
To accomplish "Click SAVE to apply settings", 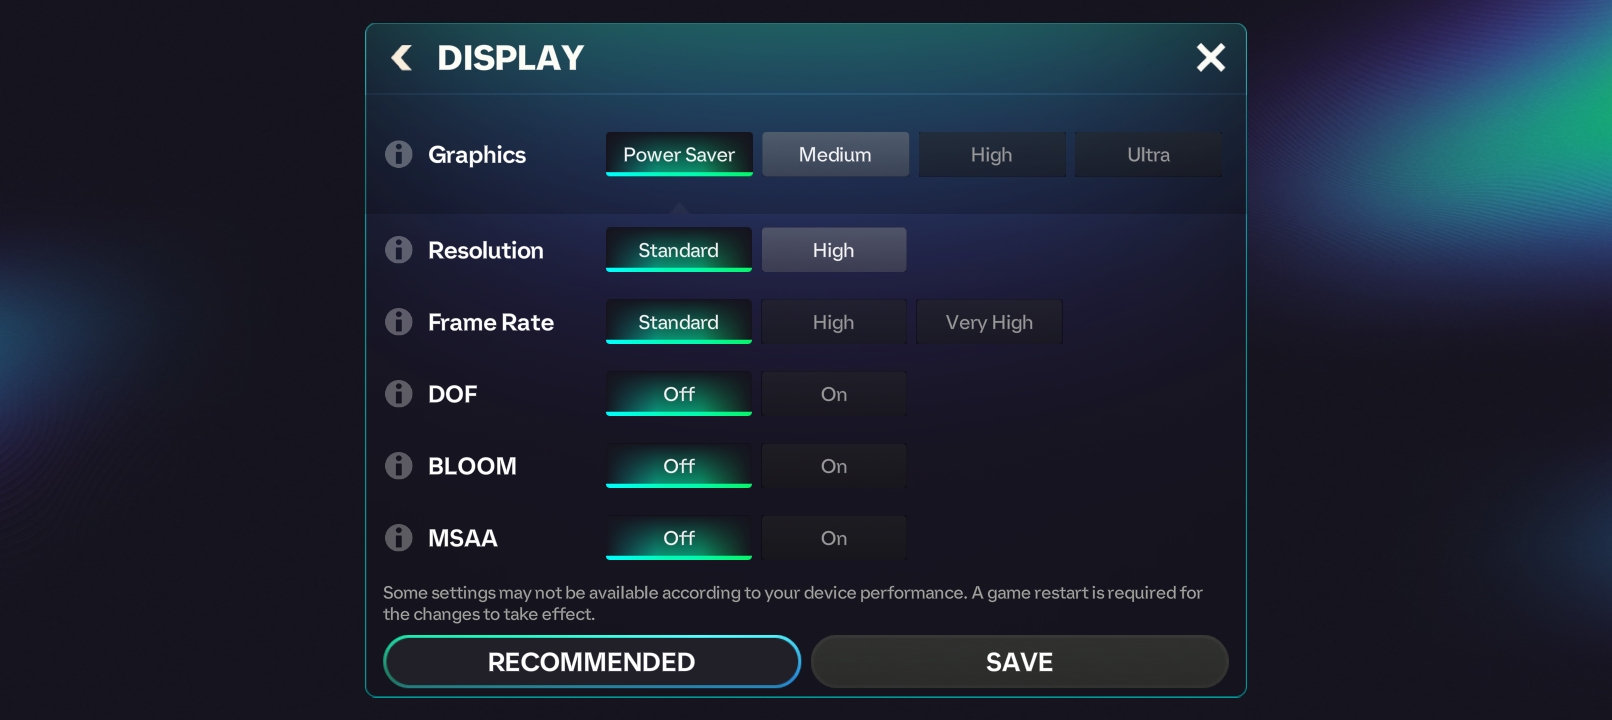I will click(1019, 662).
